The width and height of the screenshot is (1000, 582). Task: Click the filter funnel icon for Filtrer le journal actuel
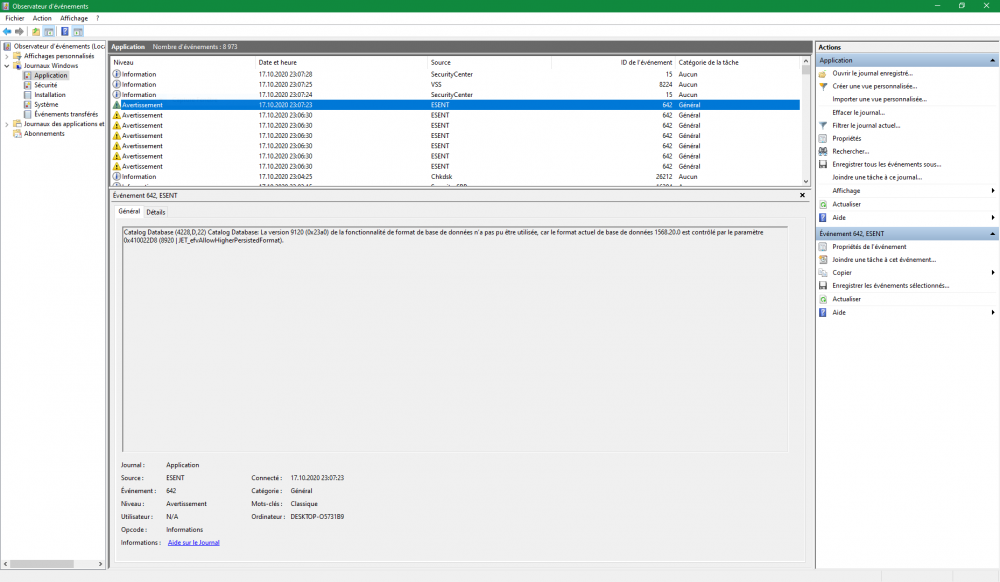coord(823,125)
